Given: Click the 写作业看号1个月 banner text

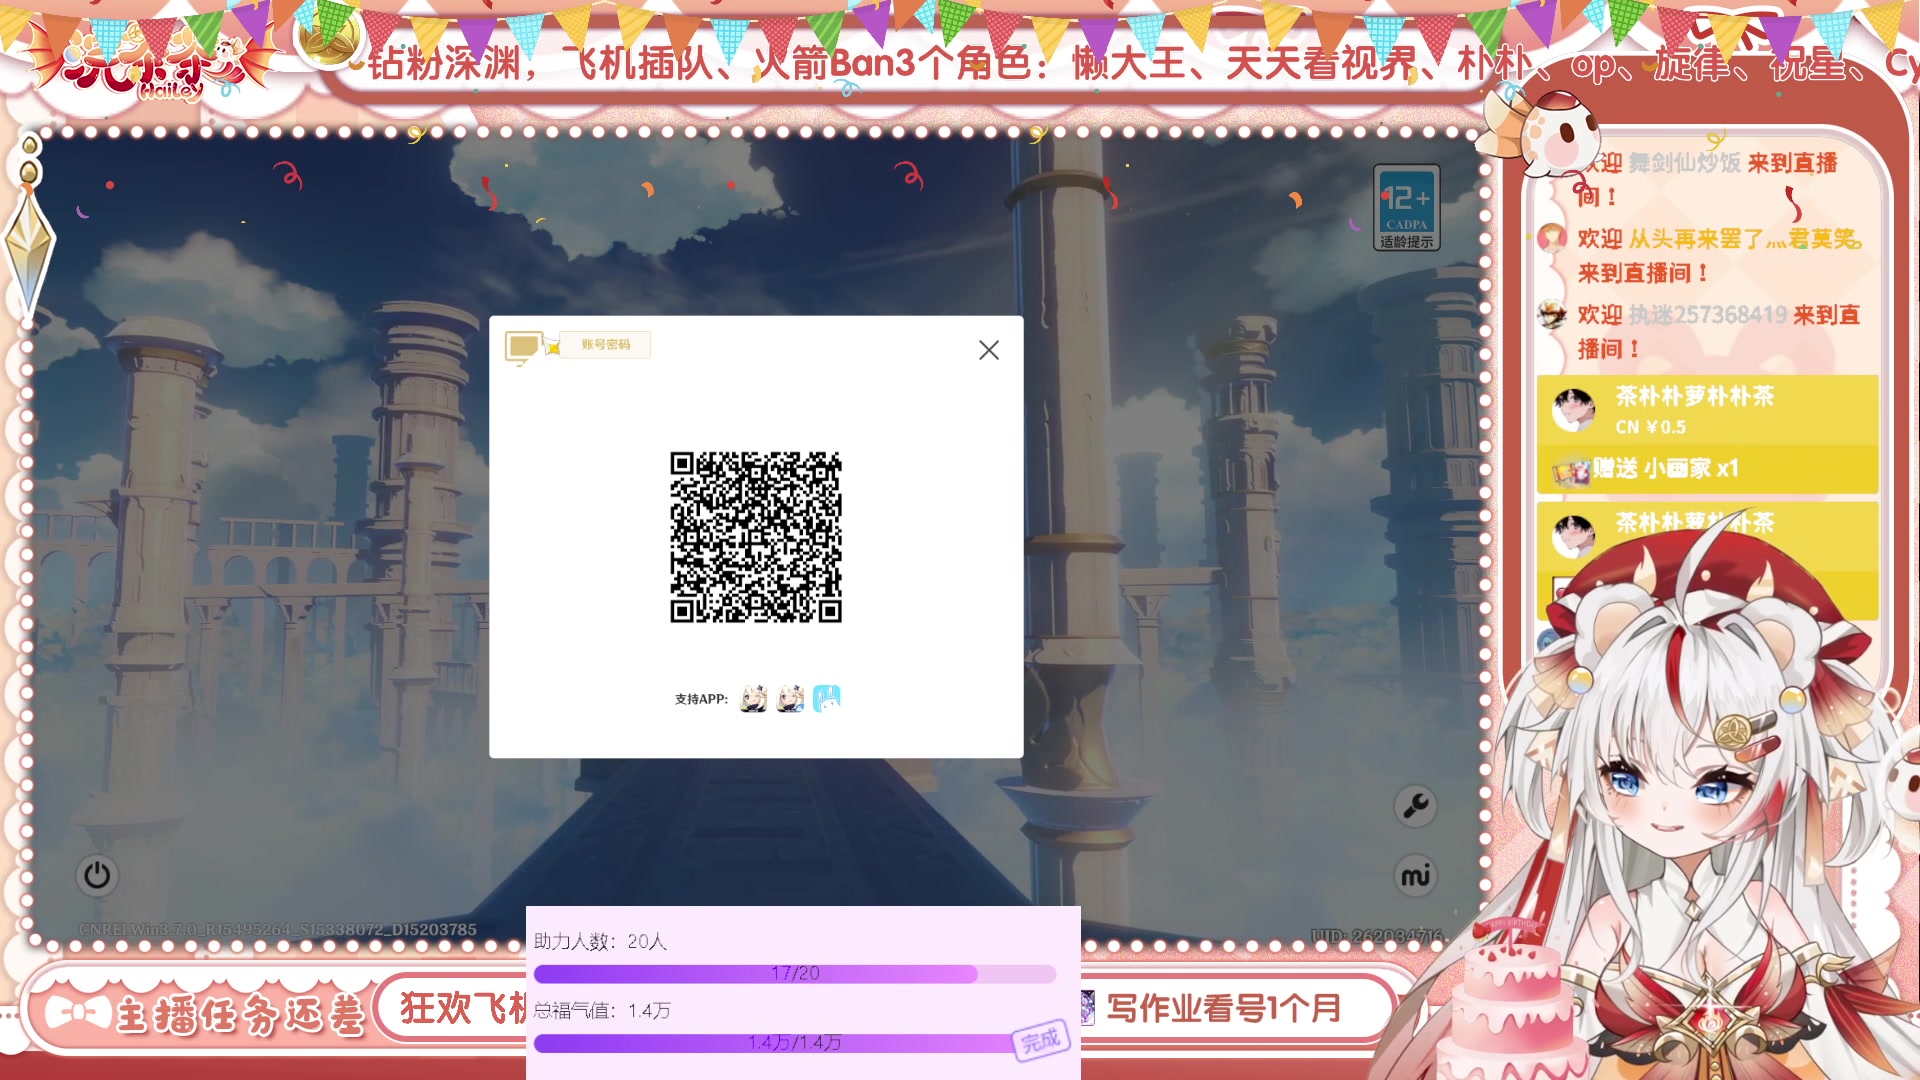Looking at the screenshot, I should [x=1223, y=1008].
